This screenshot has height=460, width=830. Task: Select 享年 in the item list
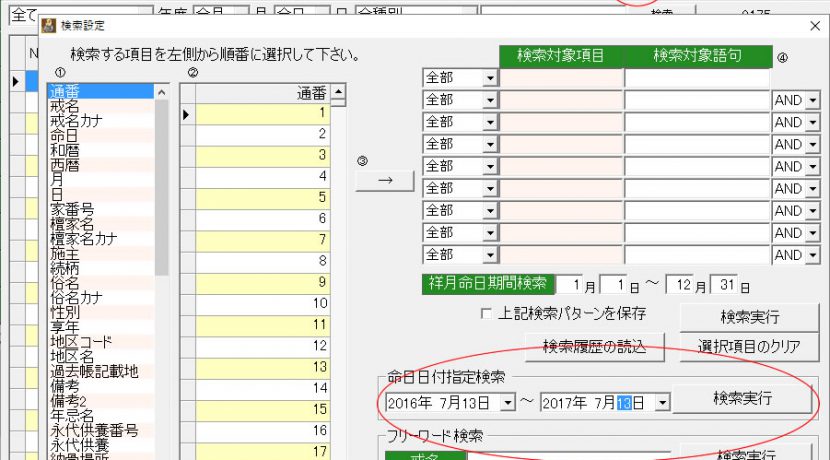pos(101,327)
